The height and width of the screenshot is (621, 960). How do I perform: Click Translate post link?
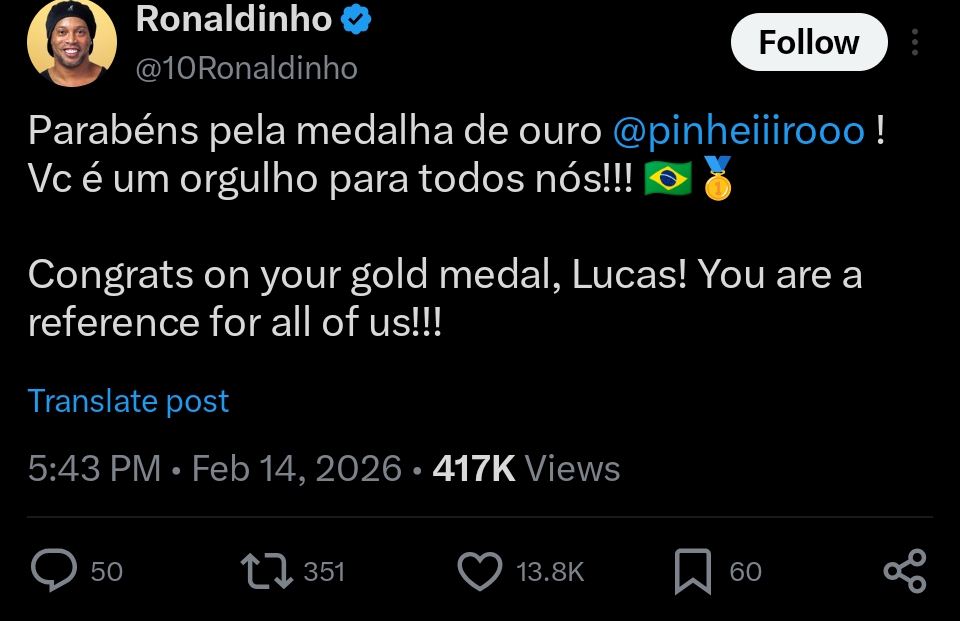128,401
